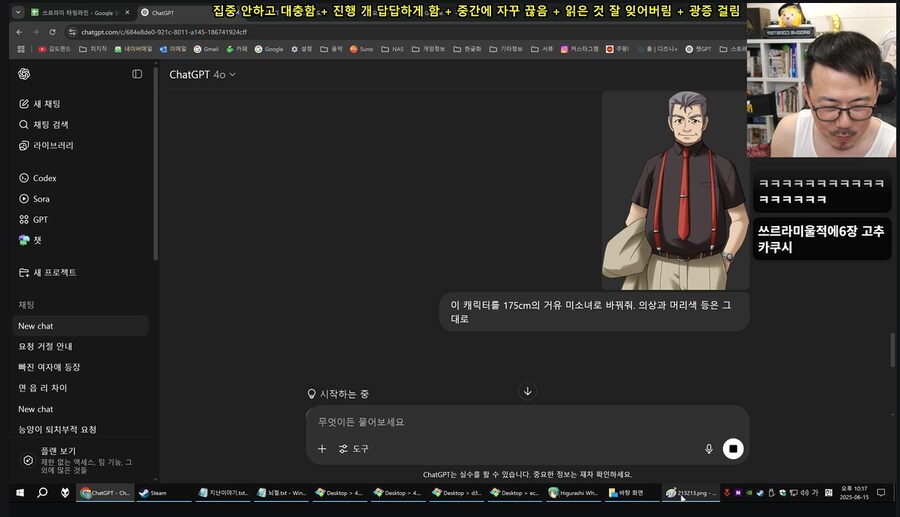Click the sidebar vertical scrollbar

pyautogui.click(x=155, y=165)
